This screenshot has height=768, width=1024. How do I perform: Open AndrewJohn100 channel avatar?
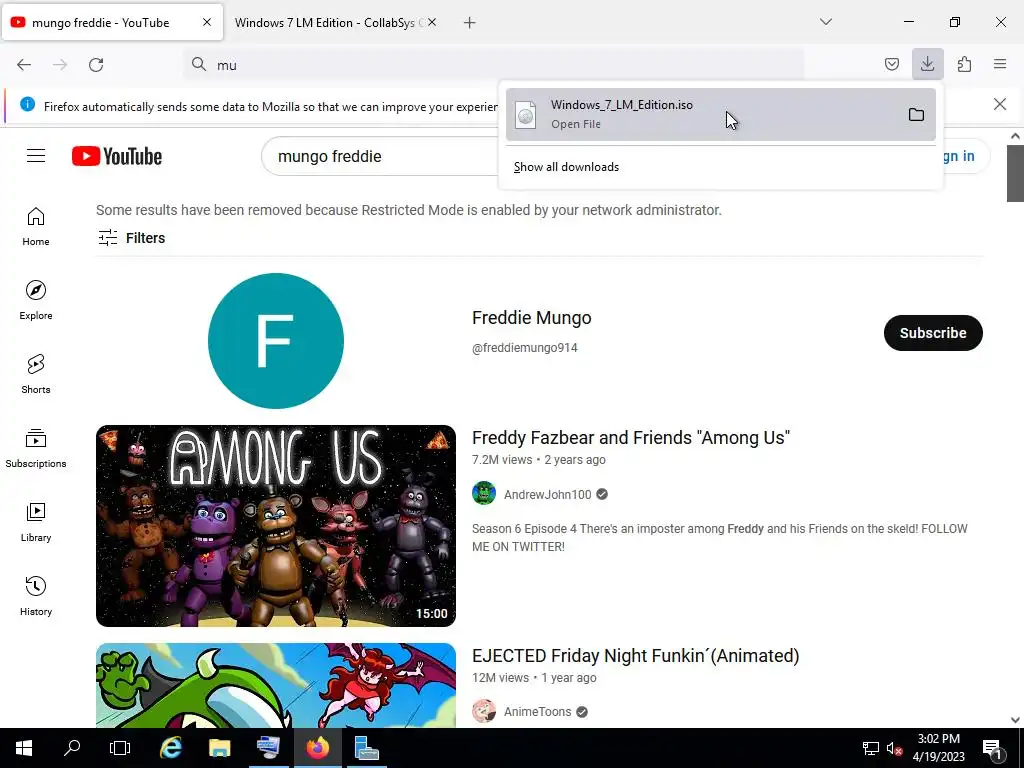pos(484,494)
